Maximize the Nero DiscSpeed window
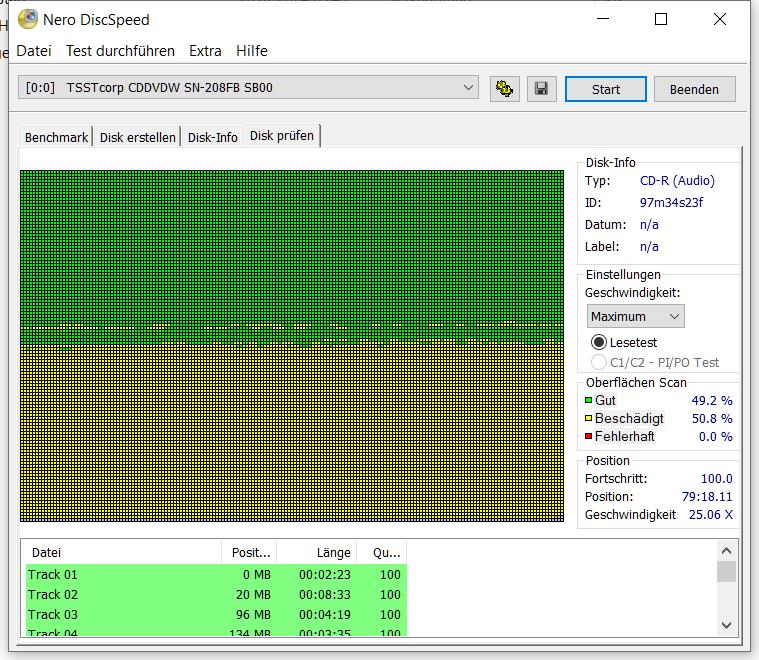759x660 pixels. pos(661,19)
